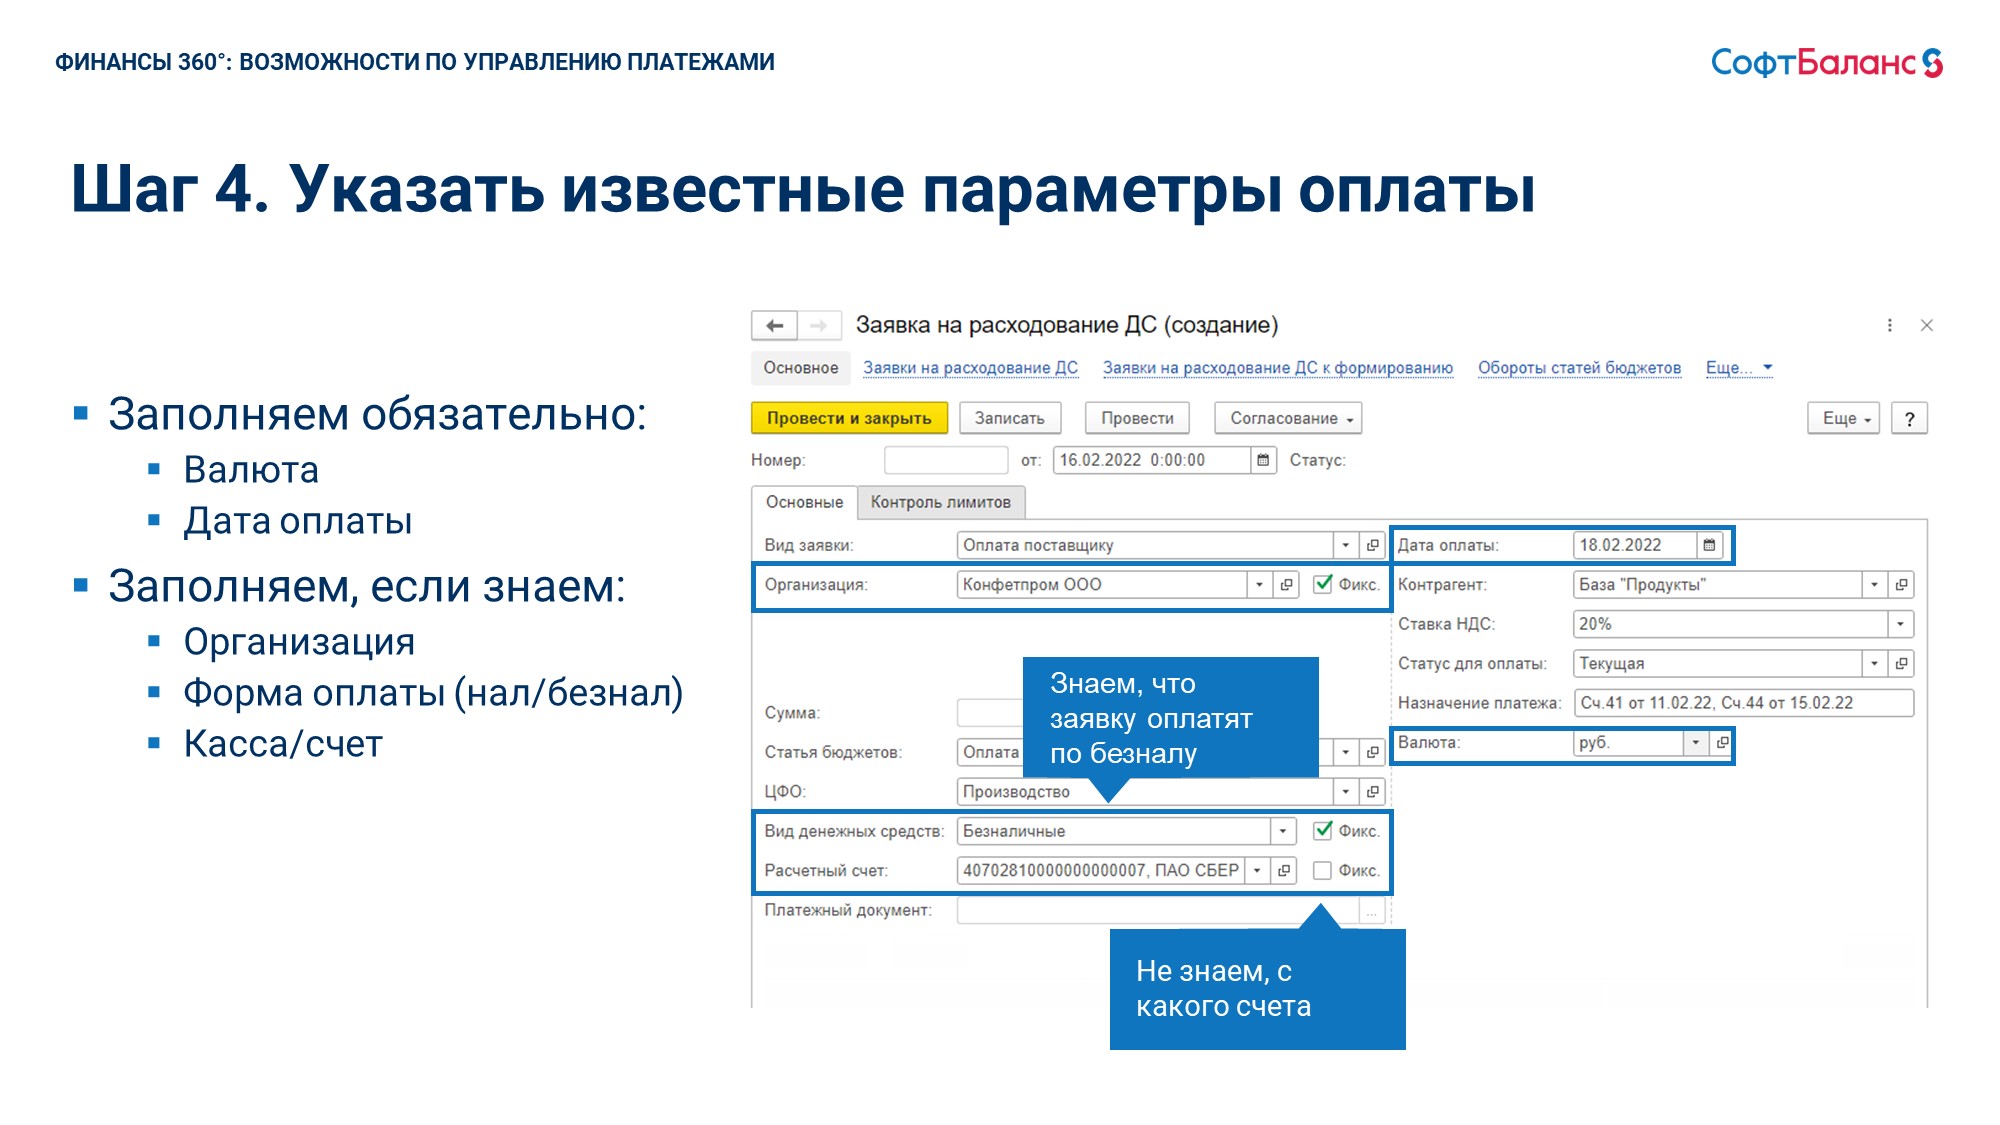Select the Основные form tab
Image resolution: width=2000 pixels, height=1125 pixels.
[804, 502]
